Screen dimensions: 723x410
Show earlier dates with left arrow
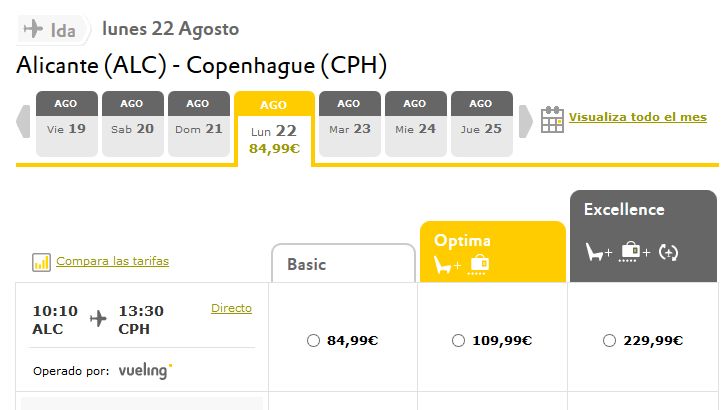(x=23, y=122)
